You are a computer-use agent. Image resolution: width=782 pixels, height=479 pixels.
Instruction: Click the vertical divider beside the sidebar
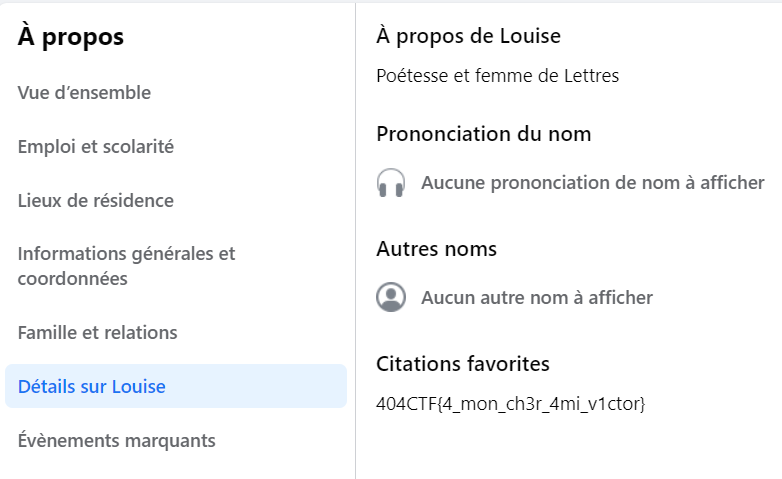tap(356, 240)
